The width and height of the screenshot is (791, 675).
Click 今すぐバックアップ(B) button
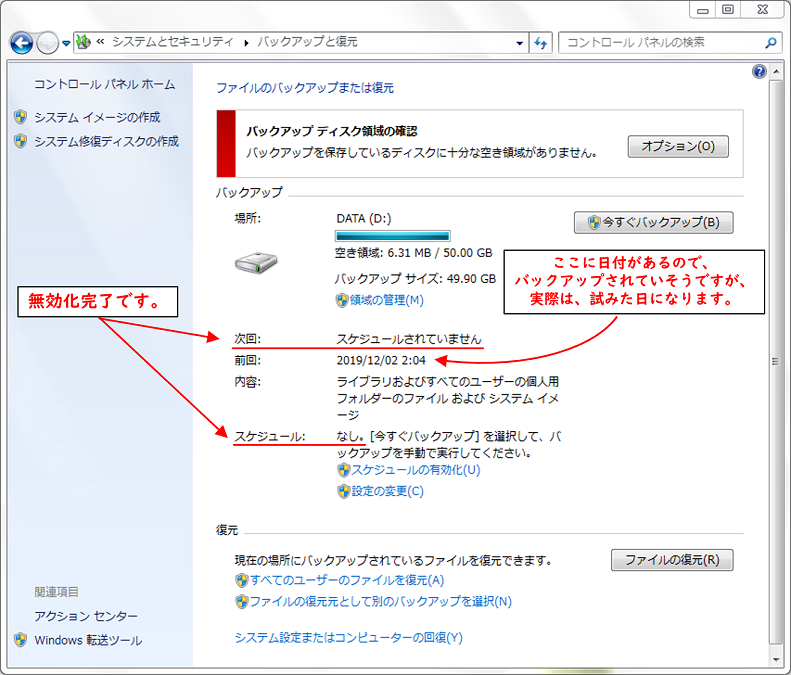[x=653, y=222]
